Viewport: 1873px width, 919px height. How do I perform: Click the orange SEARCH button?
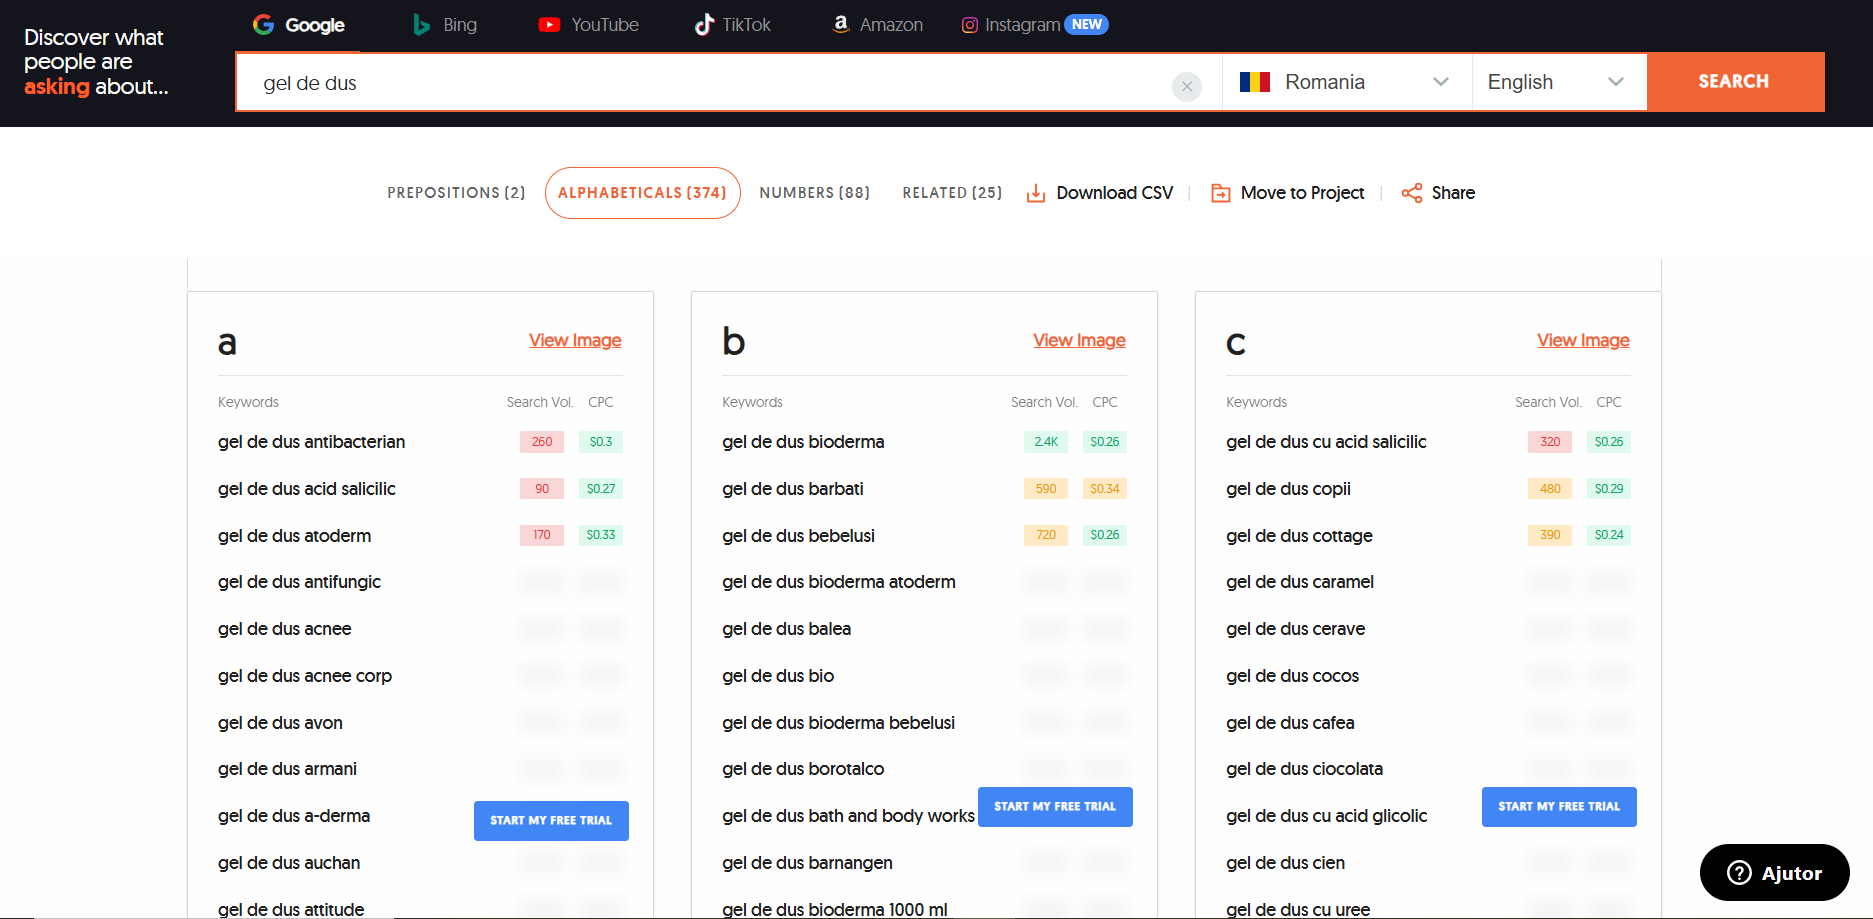coord(1735,81)
